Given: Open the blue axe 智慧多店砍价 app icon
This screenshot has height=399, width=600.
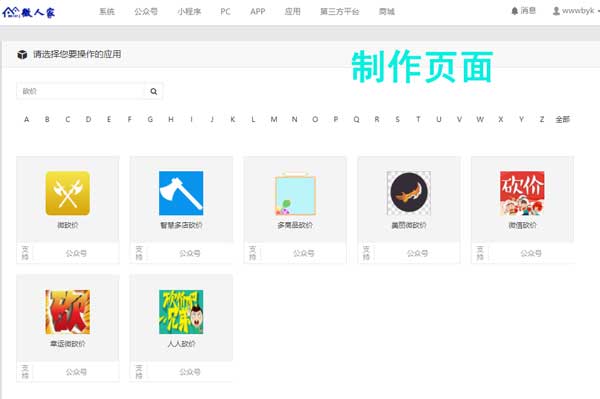Looking at the screenshot, I should 181,193.
